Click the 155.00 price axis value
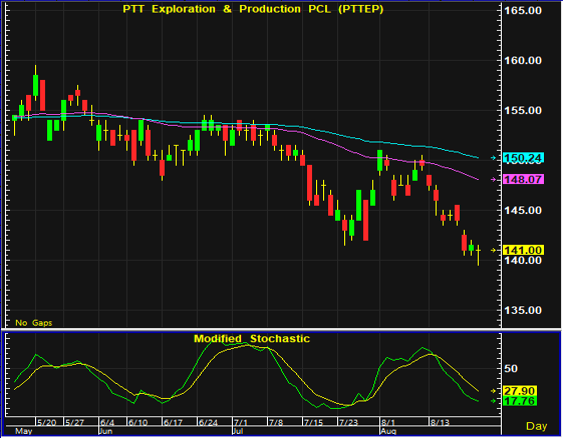The width and height of the screenshot is (563, 438). coord(523,111)
